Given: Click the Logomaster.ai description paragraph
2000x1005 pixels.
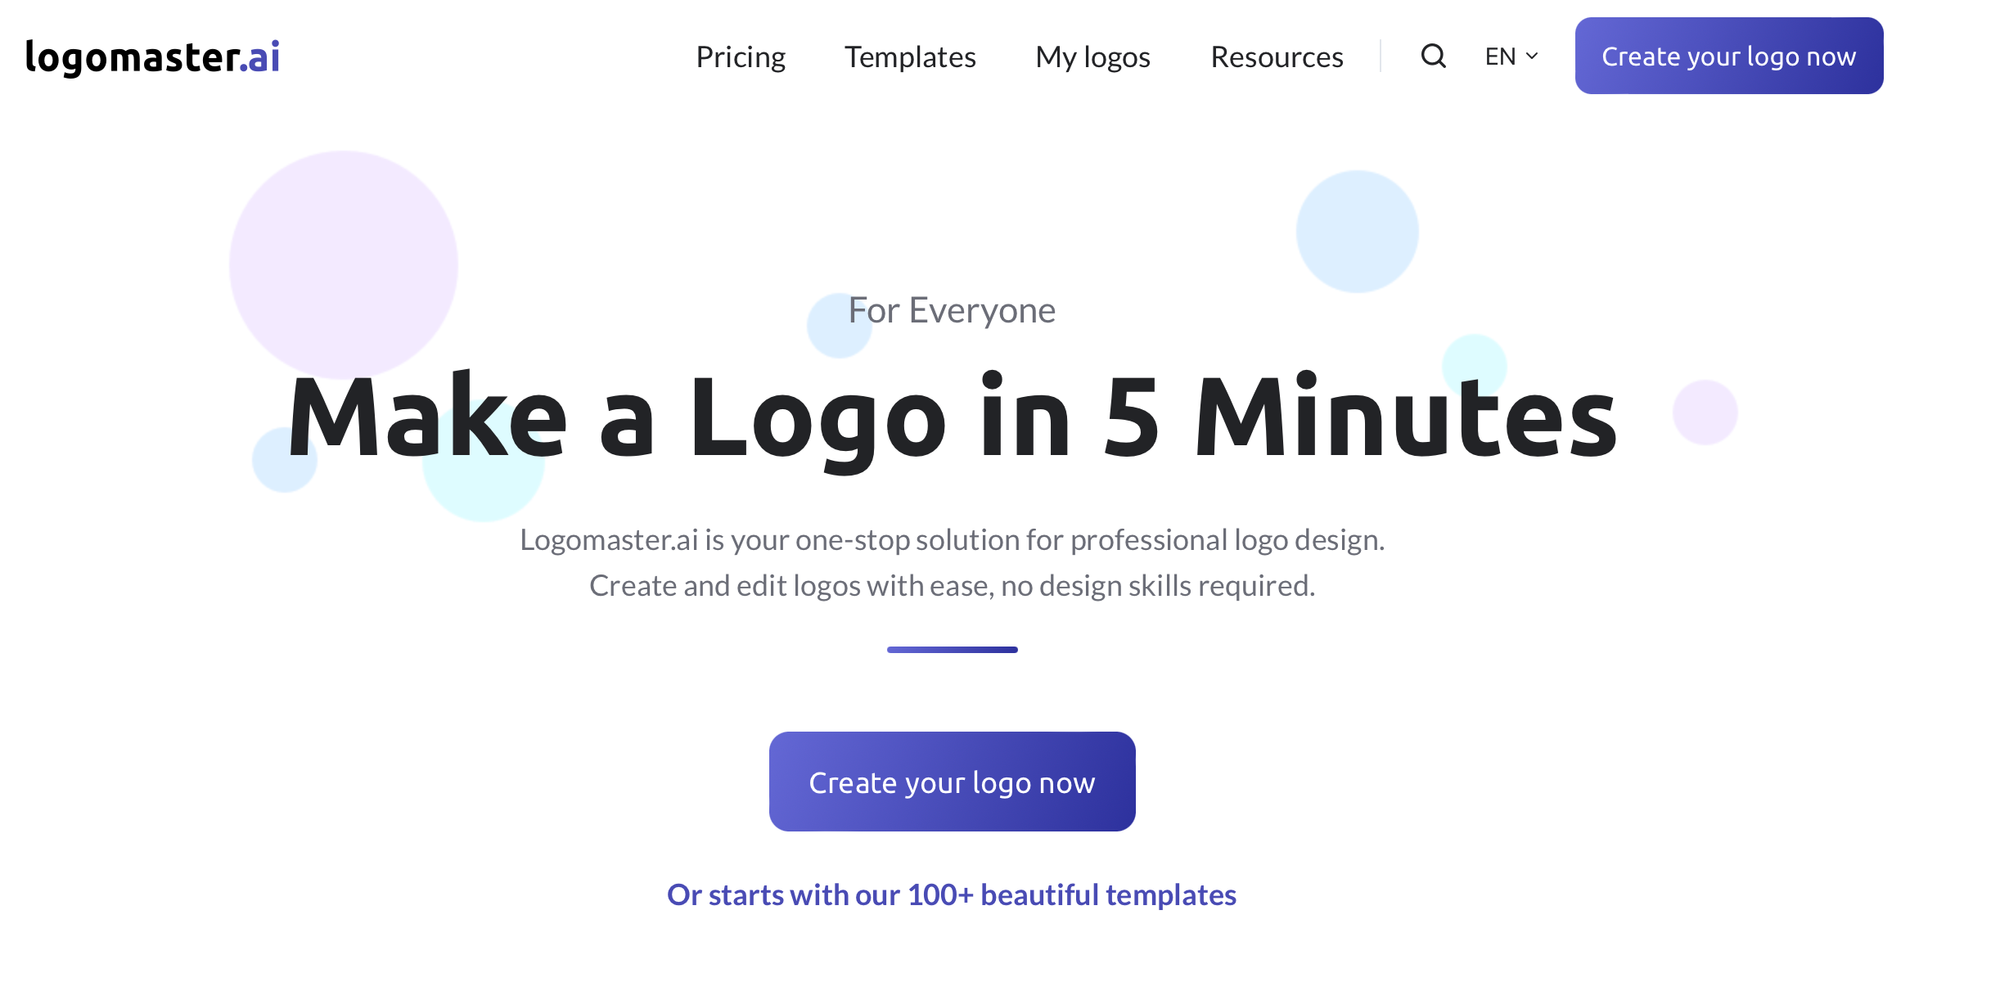Looking at the screenshot, I should (952, 562).
